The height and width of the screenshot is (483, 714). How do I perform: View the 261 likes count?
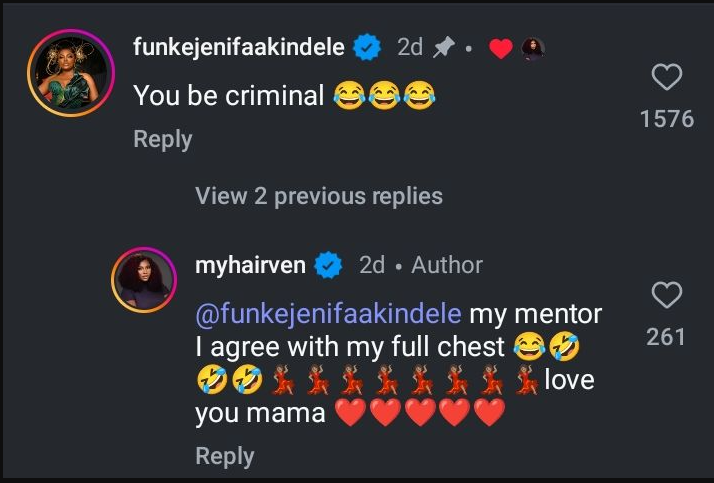click(666, 337)
